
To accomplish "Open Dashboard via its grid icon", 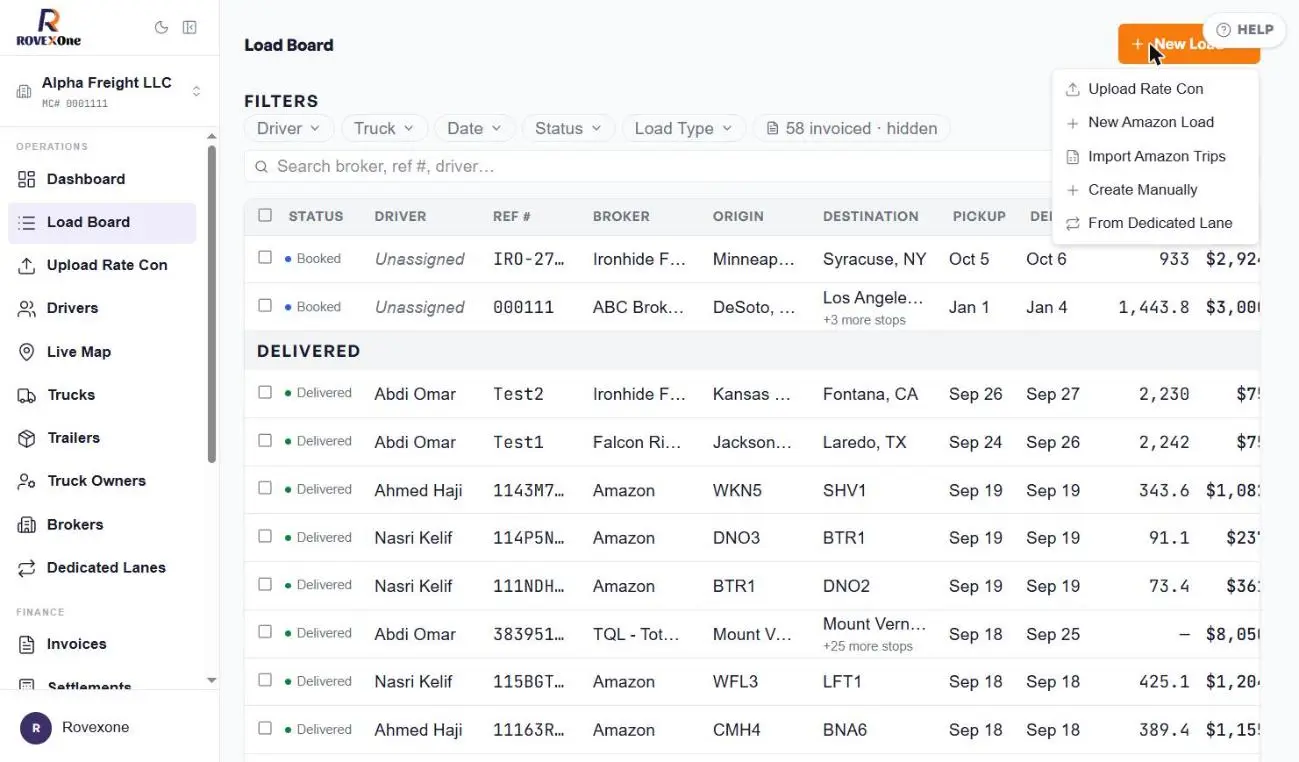I will click(27, 179).
